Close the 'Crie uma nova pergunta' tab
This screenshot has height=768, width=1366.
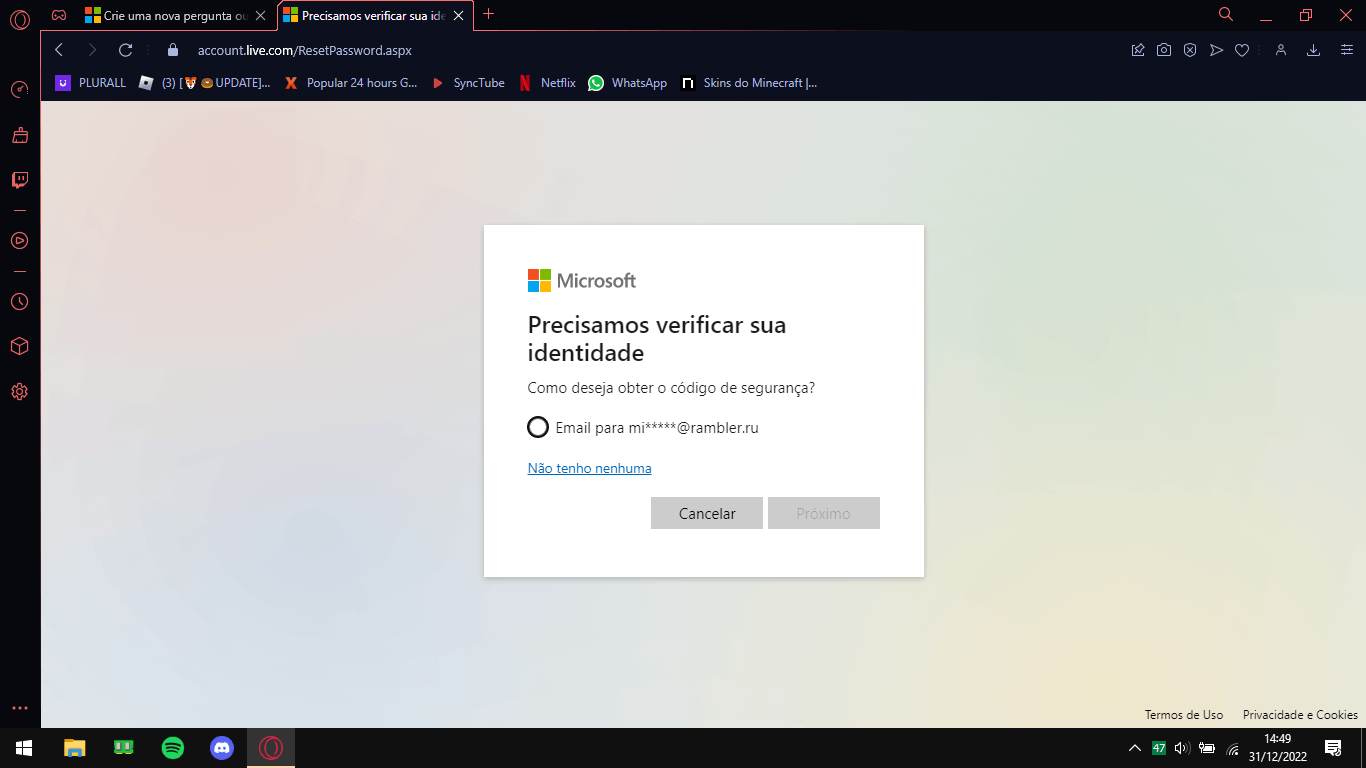pos(261,15)
